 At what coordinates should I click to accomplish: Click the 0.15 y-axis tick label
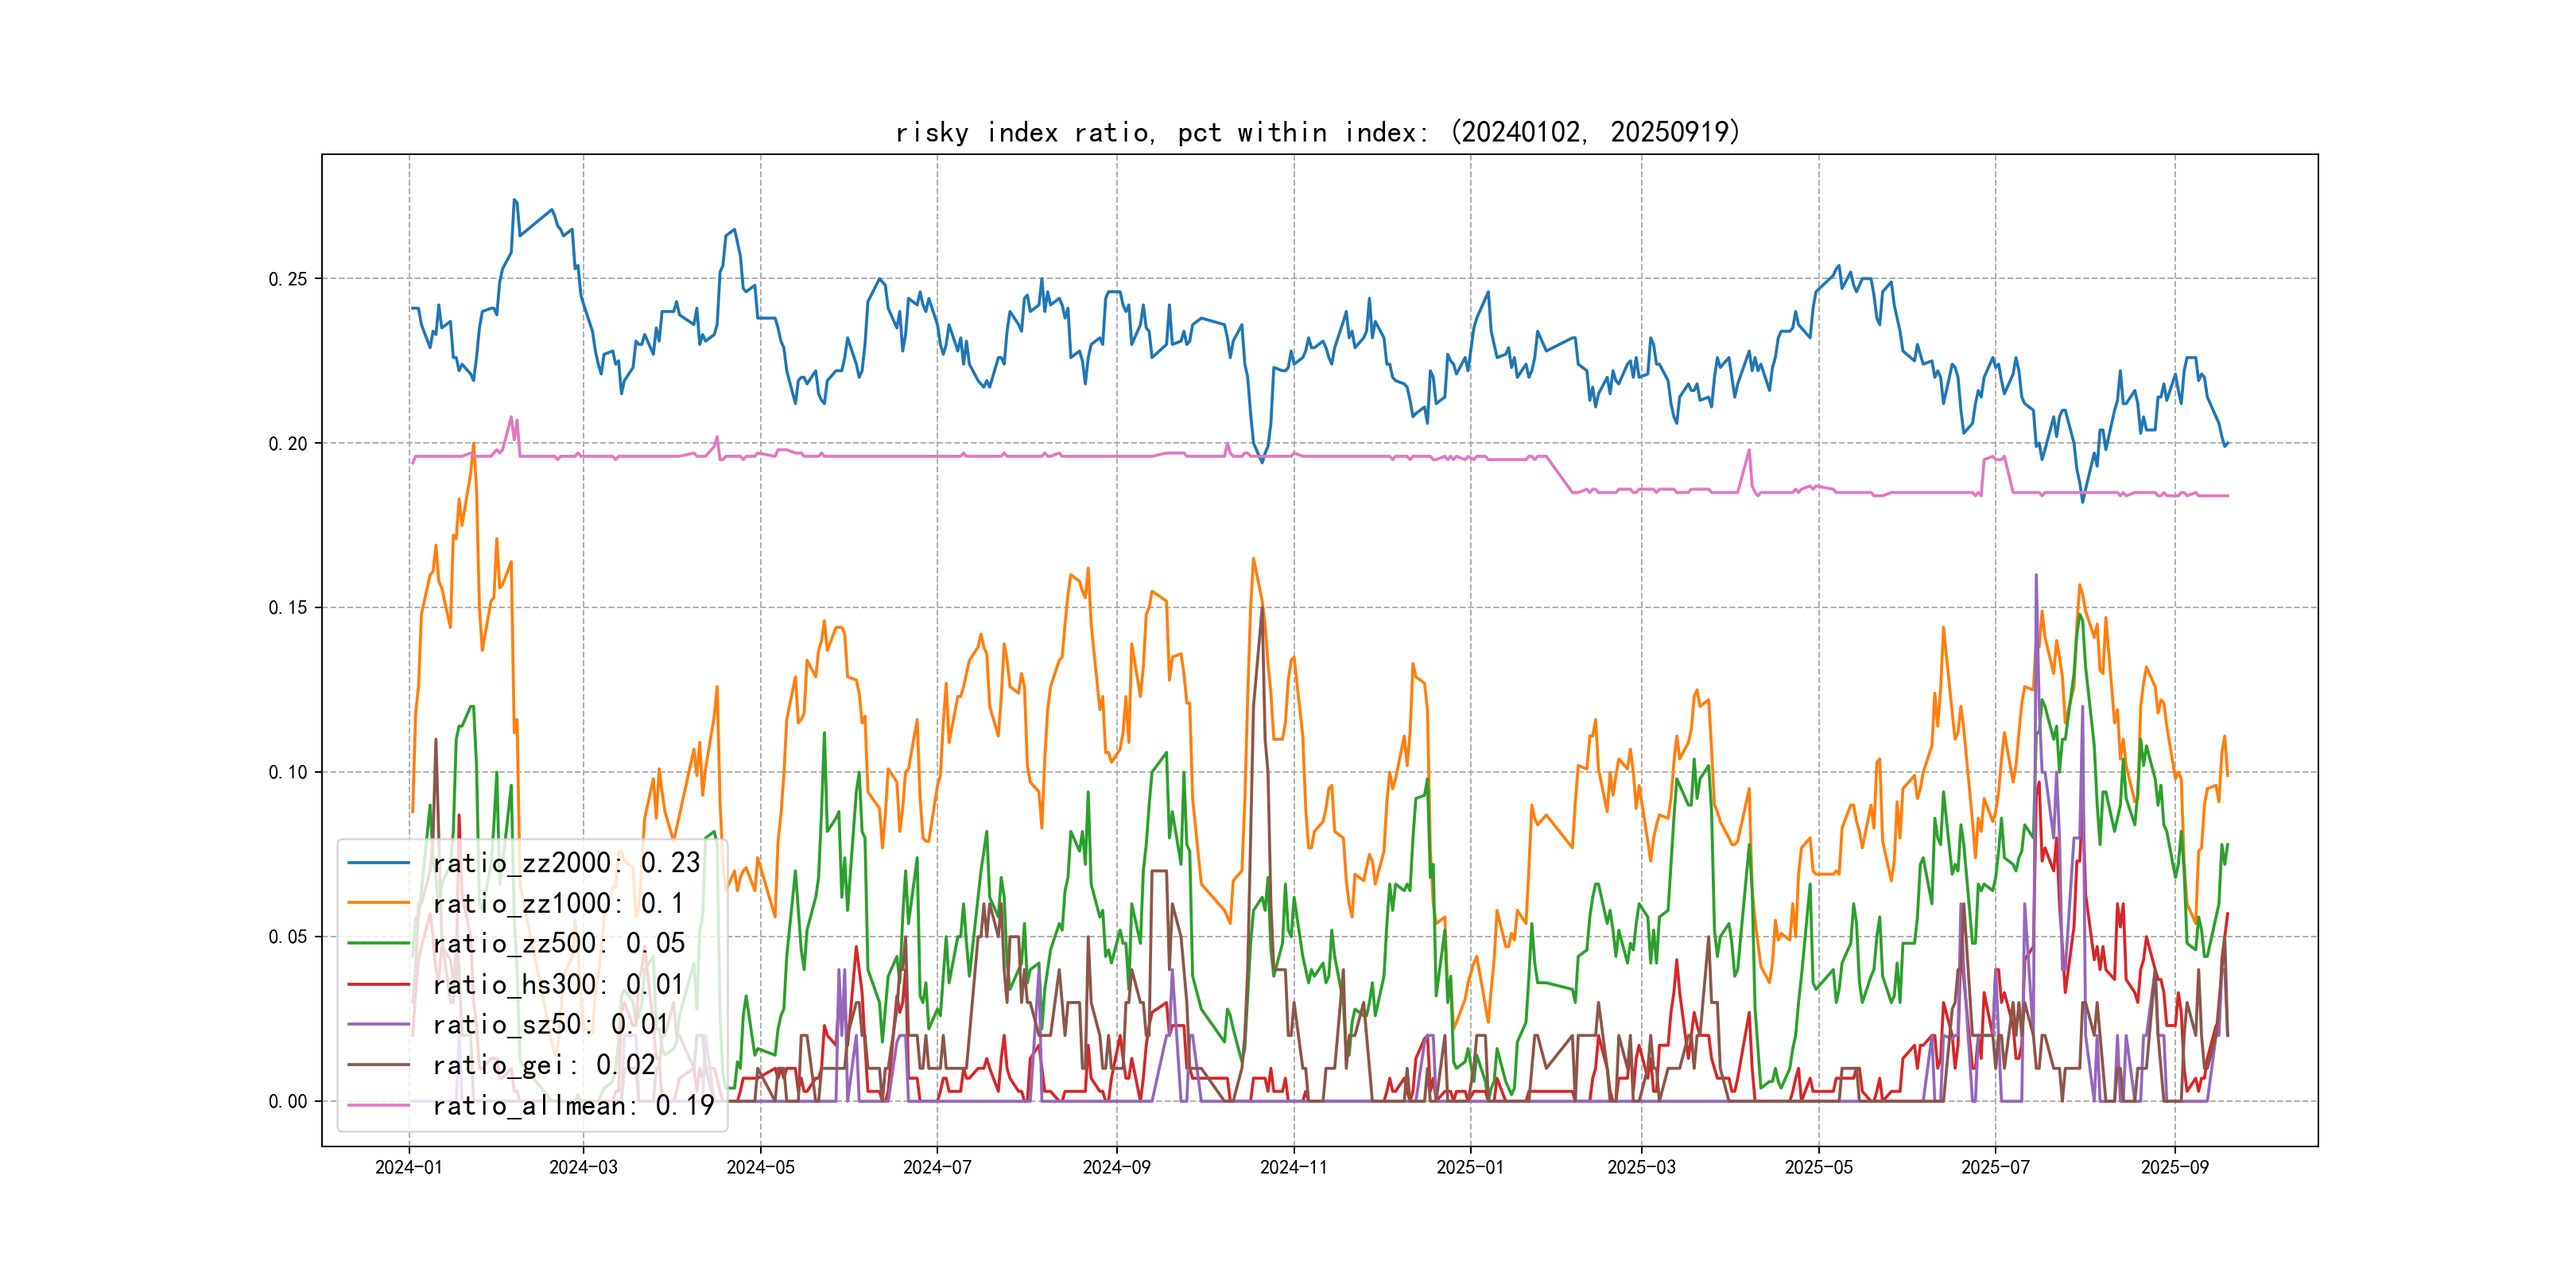288,608
